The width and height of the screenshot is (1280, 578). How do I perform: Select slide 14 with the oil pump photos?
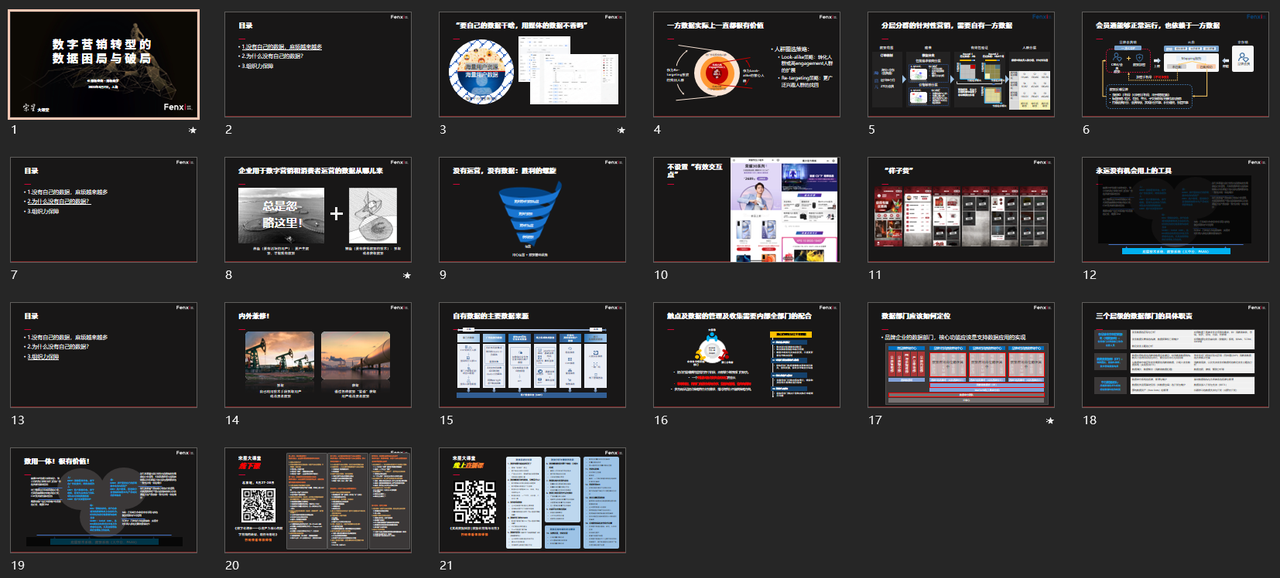point(318,355)
